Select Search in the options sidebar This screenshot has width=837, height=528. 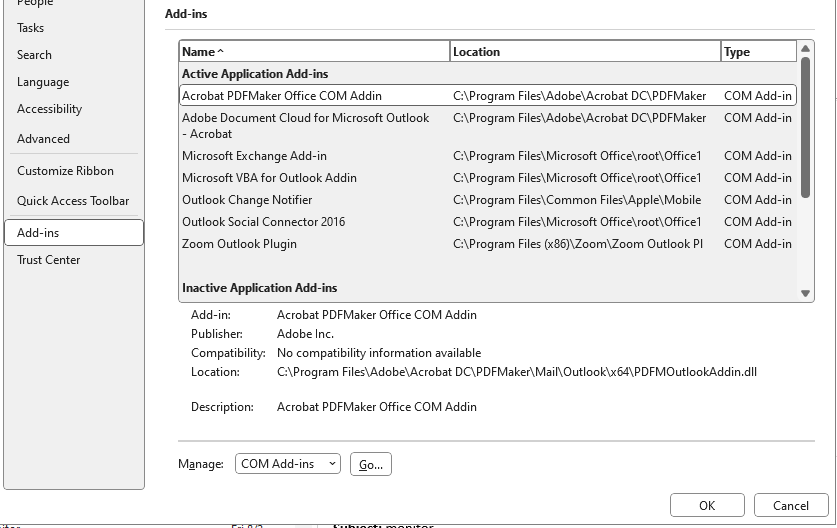pos(34,55)
